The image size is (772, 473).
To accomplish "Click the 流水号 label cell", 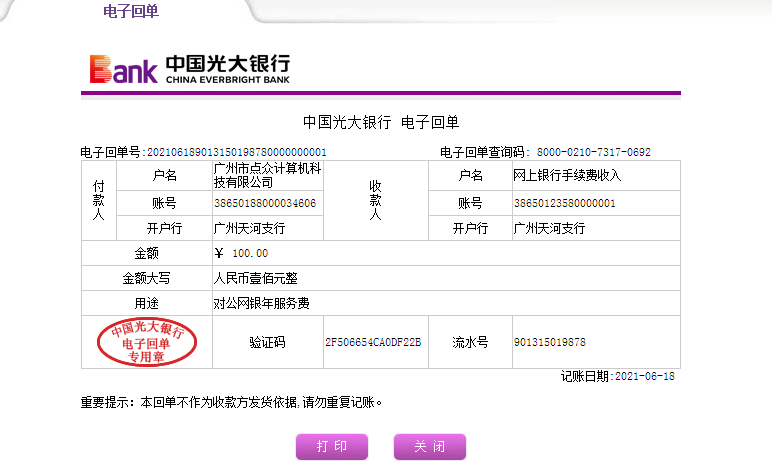I will tap(470, 342).
